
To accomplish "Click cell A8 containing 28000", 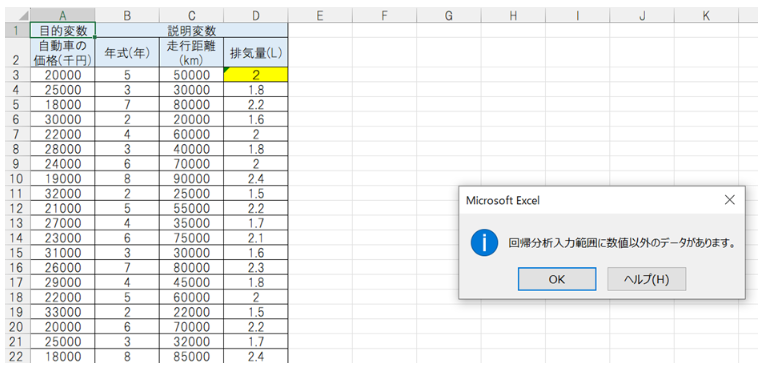I will click(63, 149).
